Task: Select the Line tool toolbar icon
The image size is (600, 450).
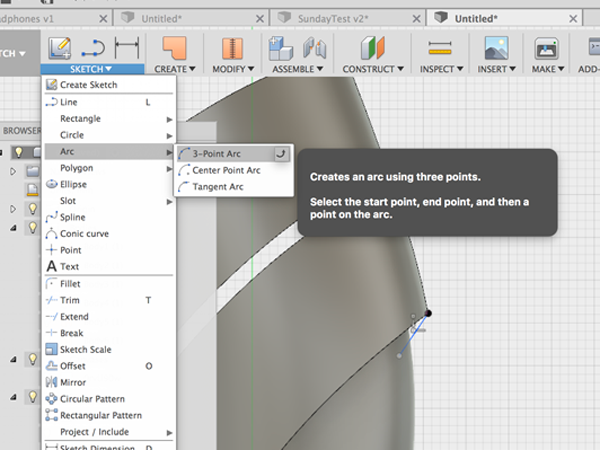Action: (x=93, y=48)
